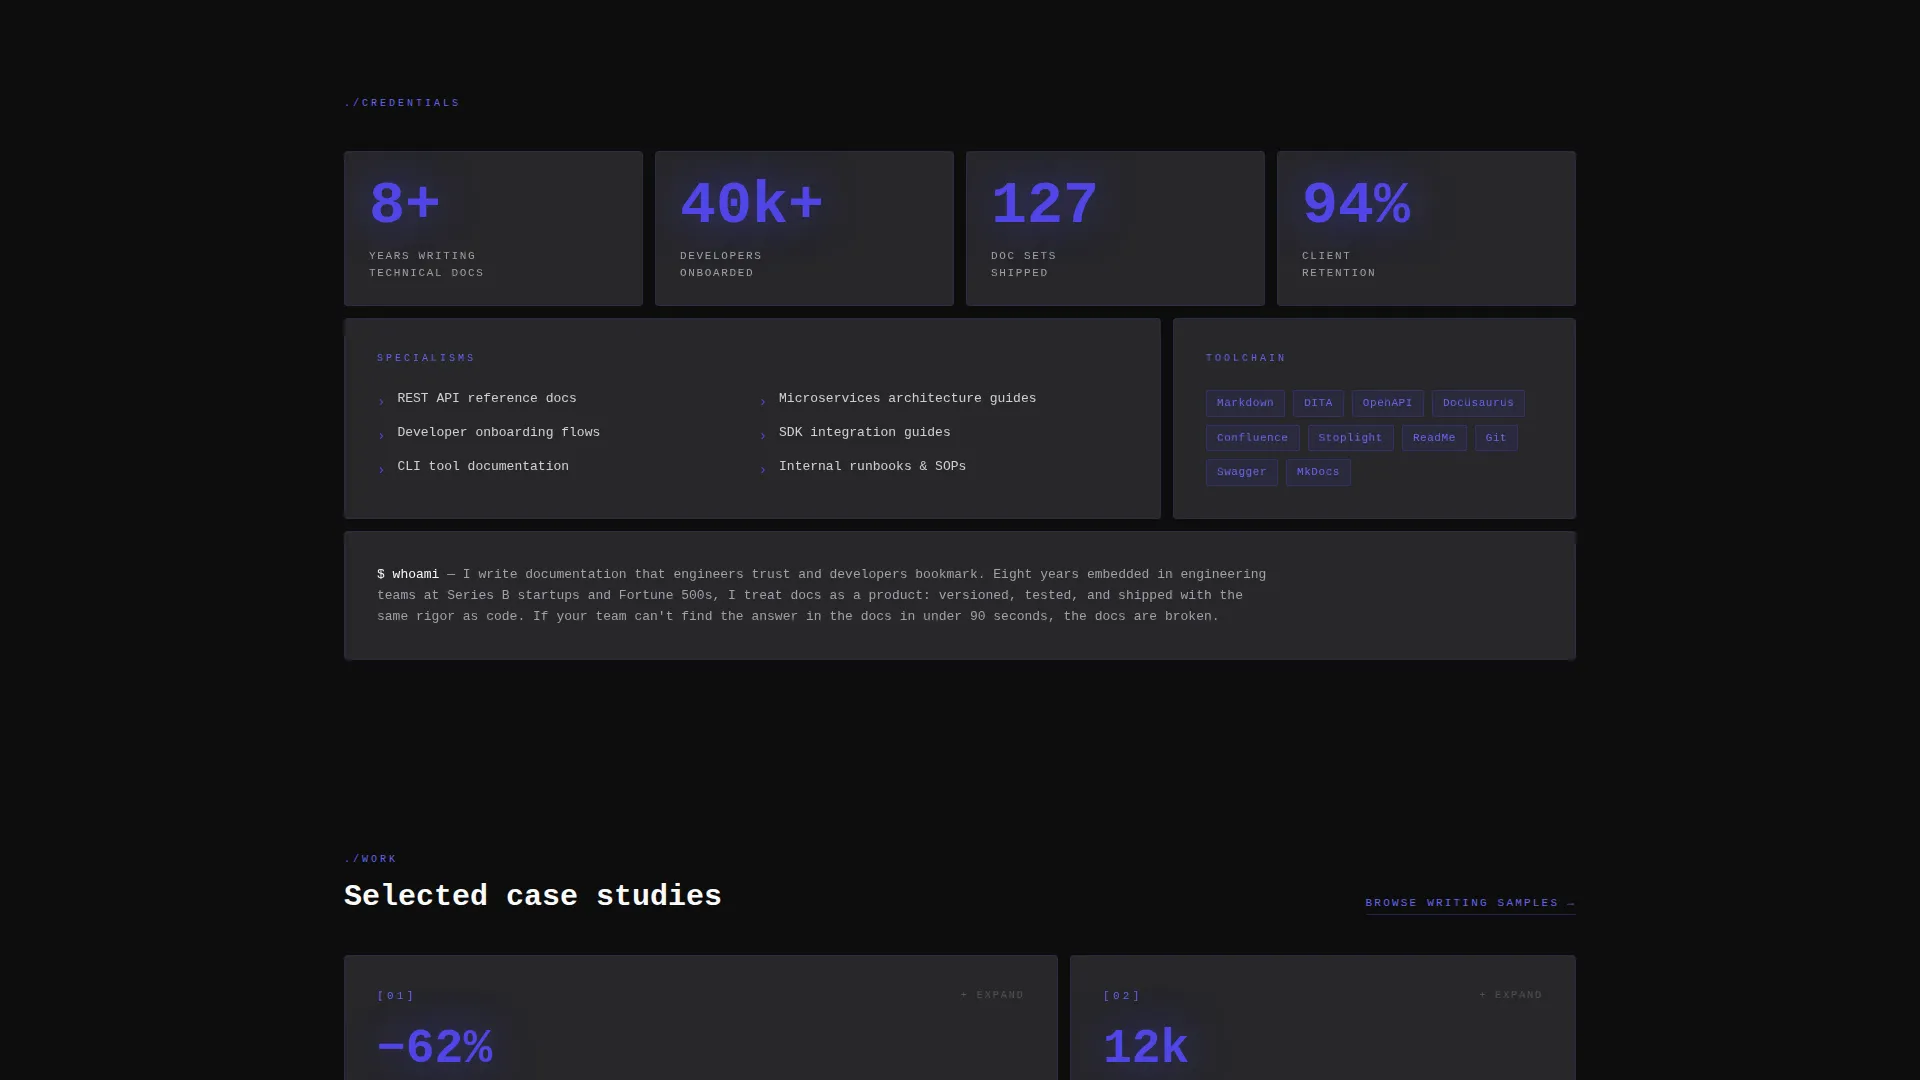Screen dimensions: 1920x1080
Task: Click the 12k case study metric
Action: [1146, 1048]
